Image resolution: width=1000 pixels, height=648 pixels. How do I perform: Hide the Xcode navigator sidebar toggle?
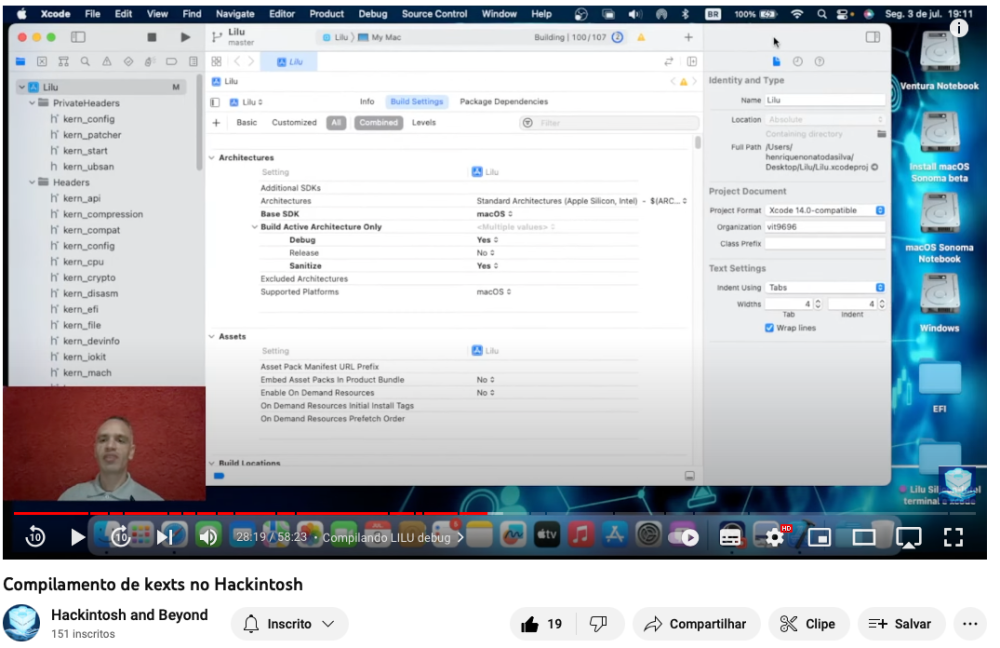[x=78, y=38]
